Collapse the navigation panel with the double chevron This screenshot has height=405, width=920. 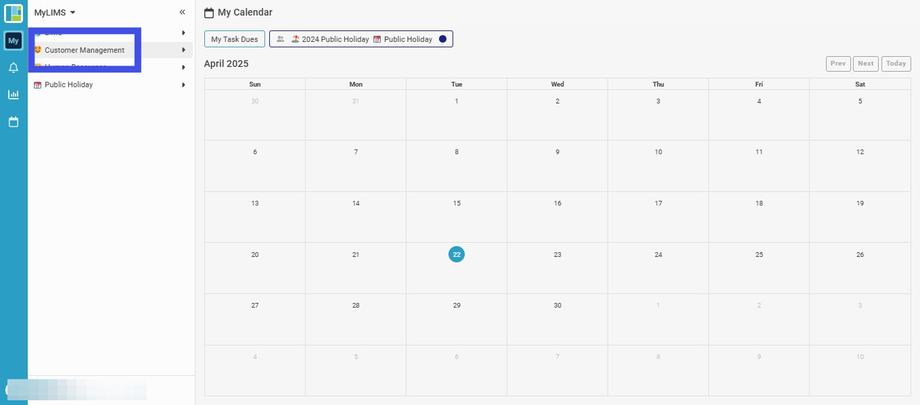coord(182,12)
